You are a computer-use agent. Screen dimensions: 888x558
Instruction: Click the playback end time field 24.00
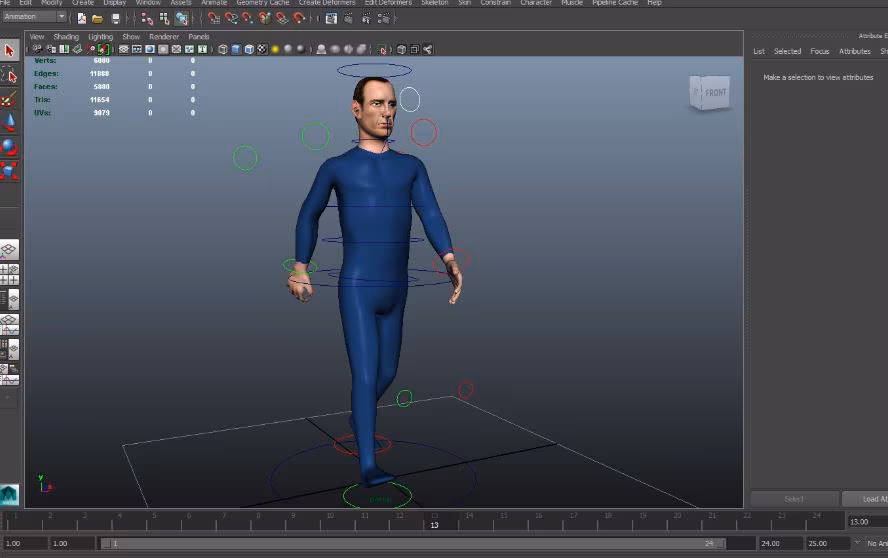780,543
